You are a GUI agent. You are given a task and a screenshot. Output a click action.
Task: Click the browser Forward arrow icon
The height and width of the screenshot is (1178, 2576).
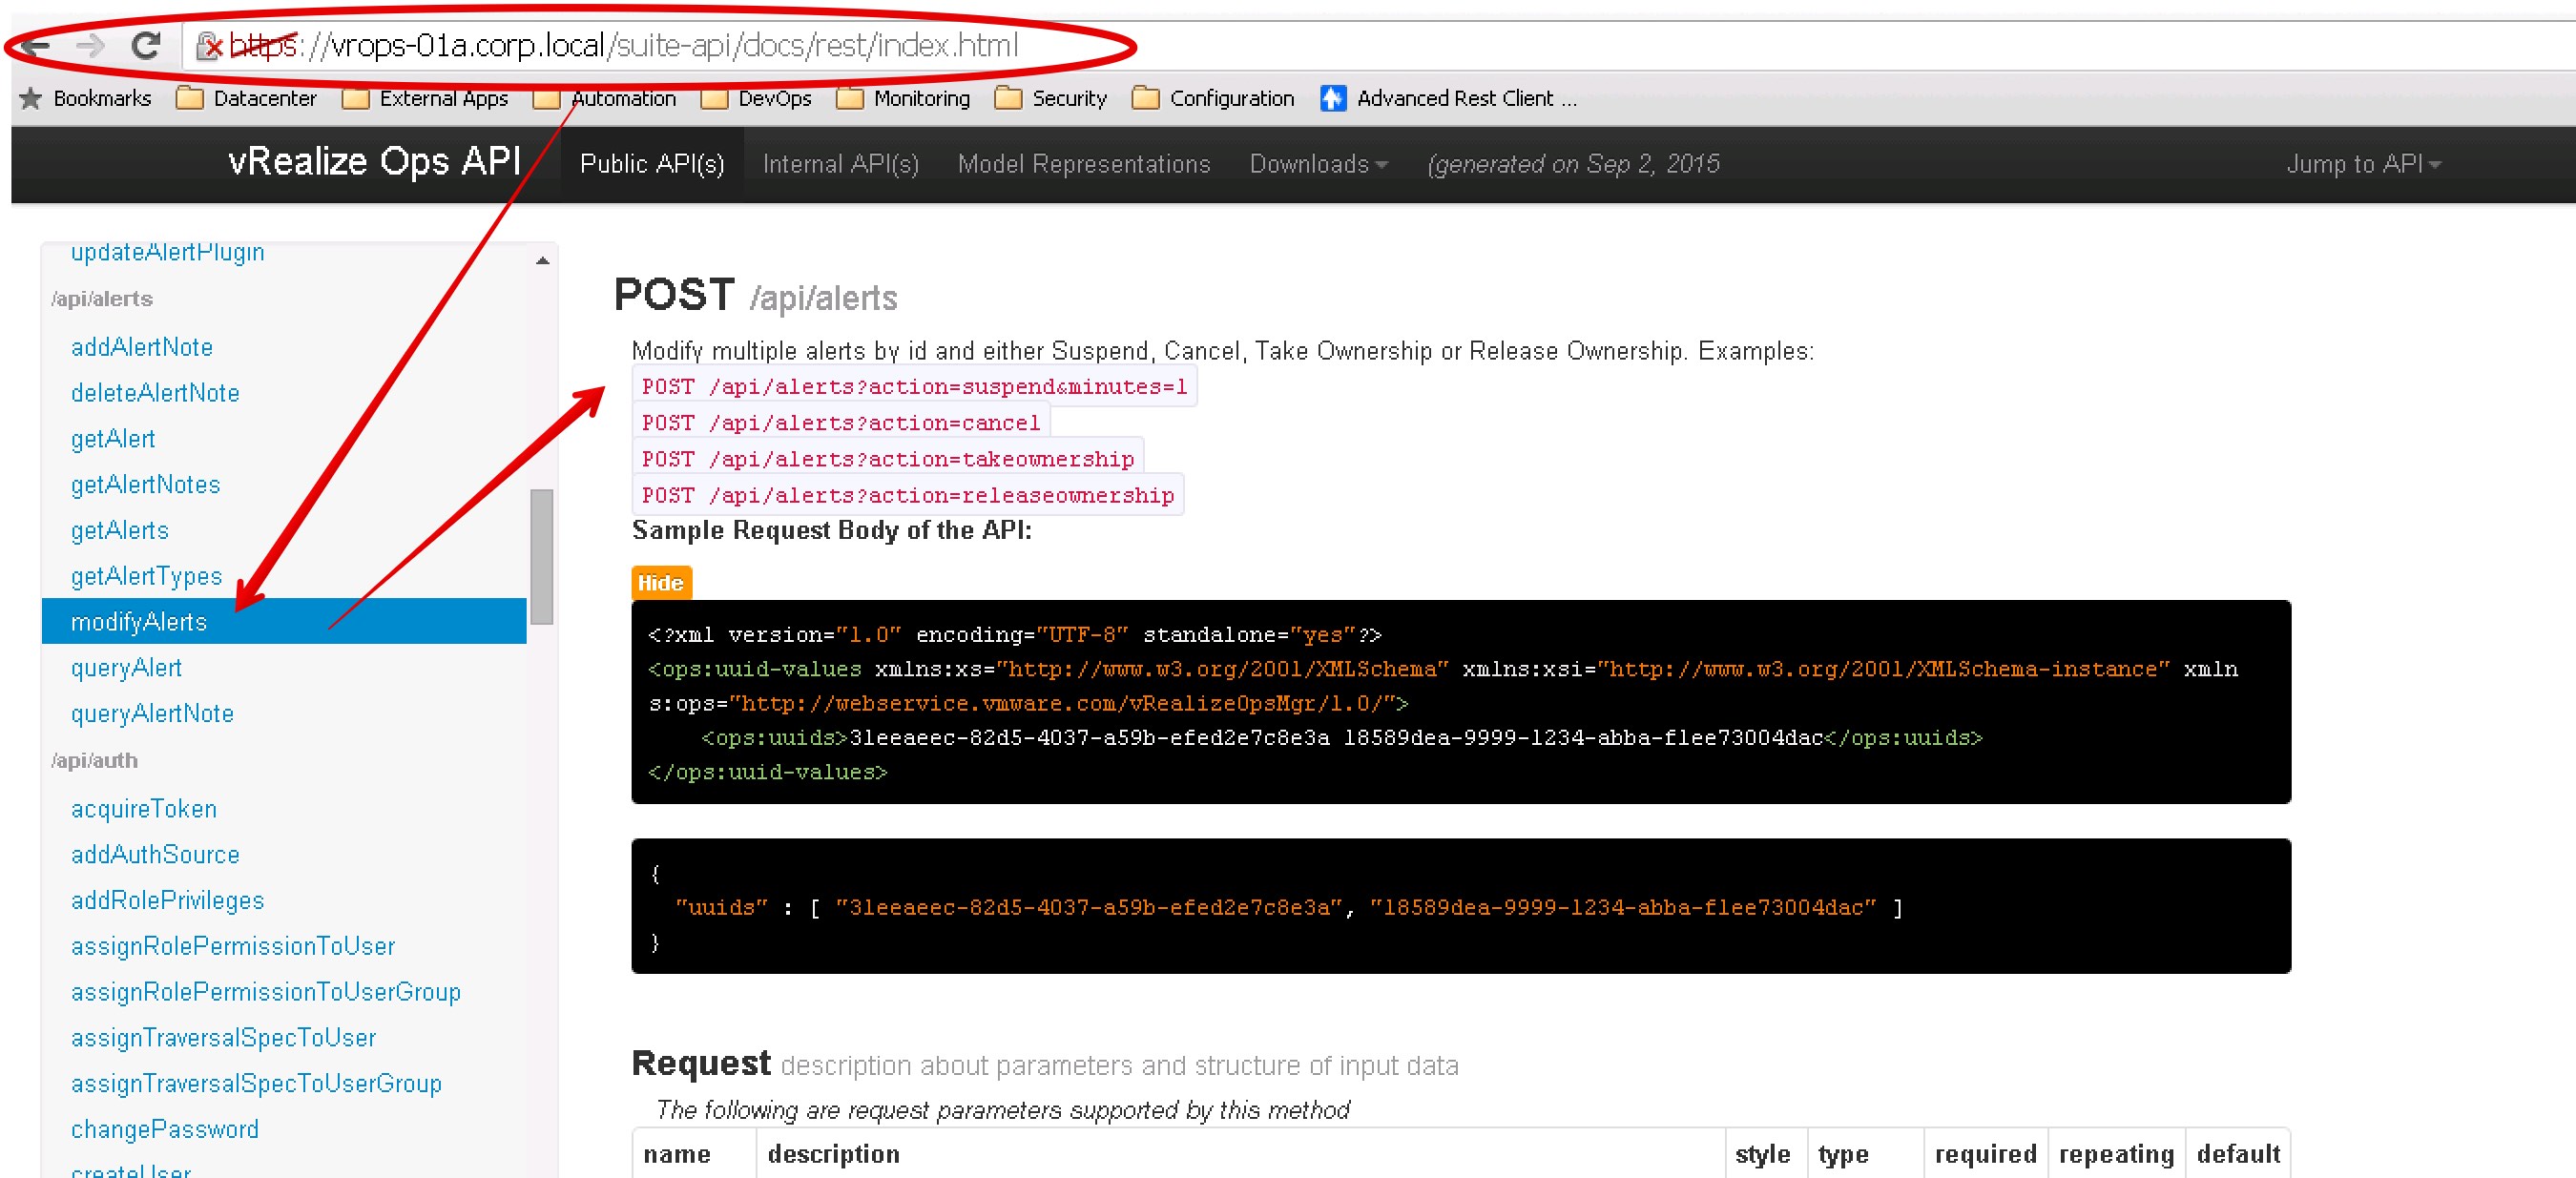[x=90, y=45]
